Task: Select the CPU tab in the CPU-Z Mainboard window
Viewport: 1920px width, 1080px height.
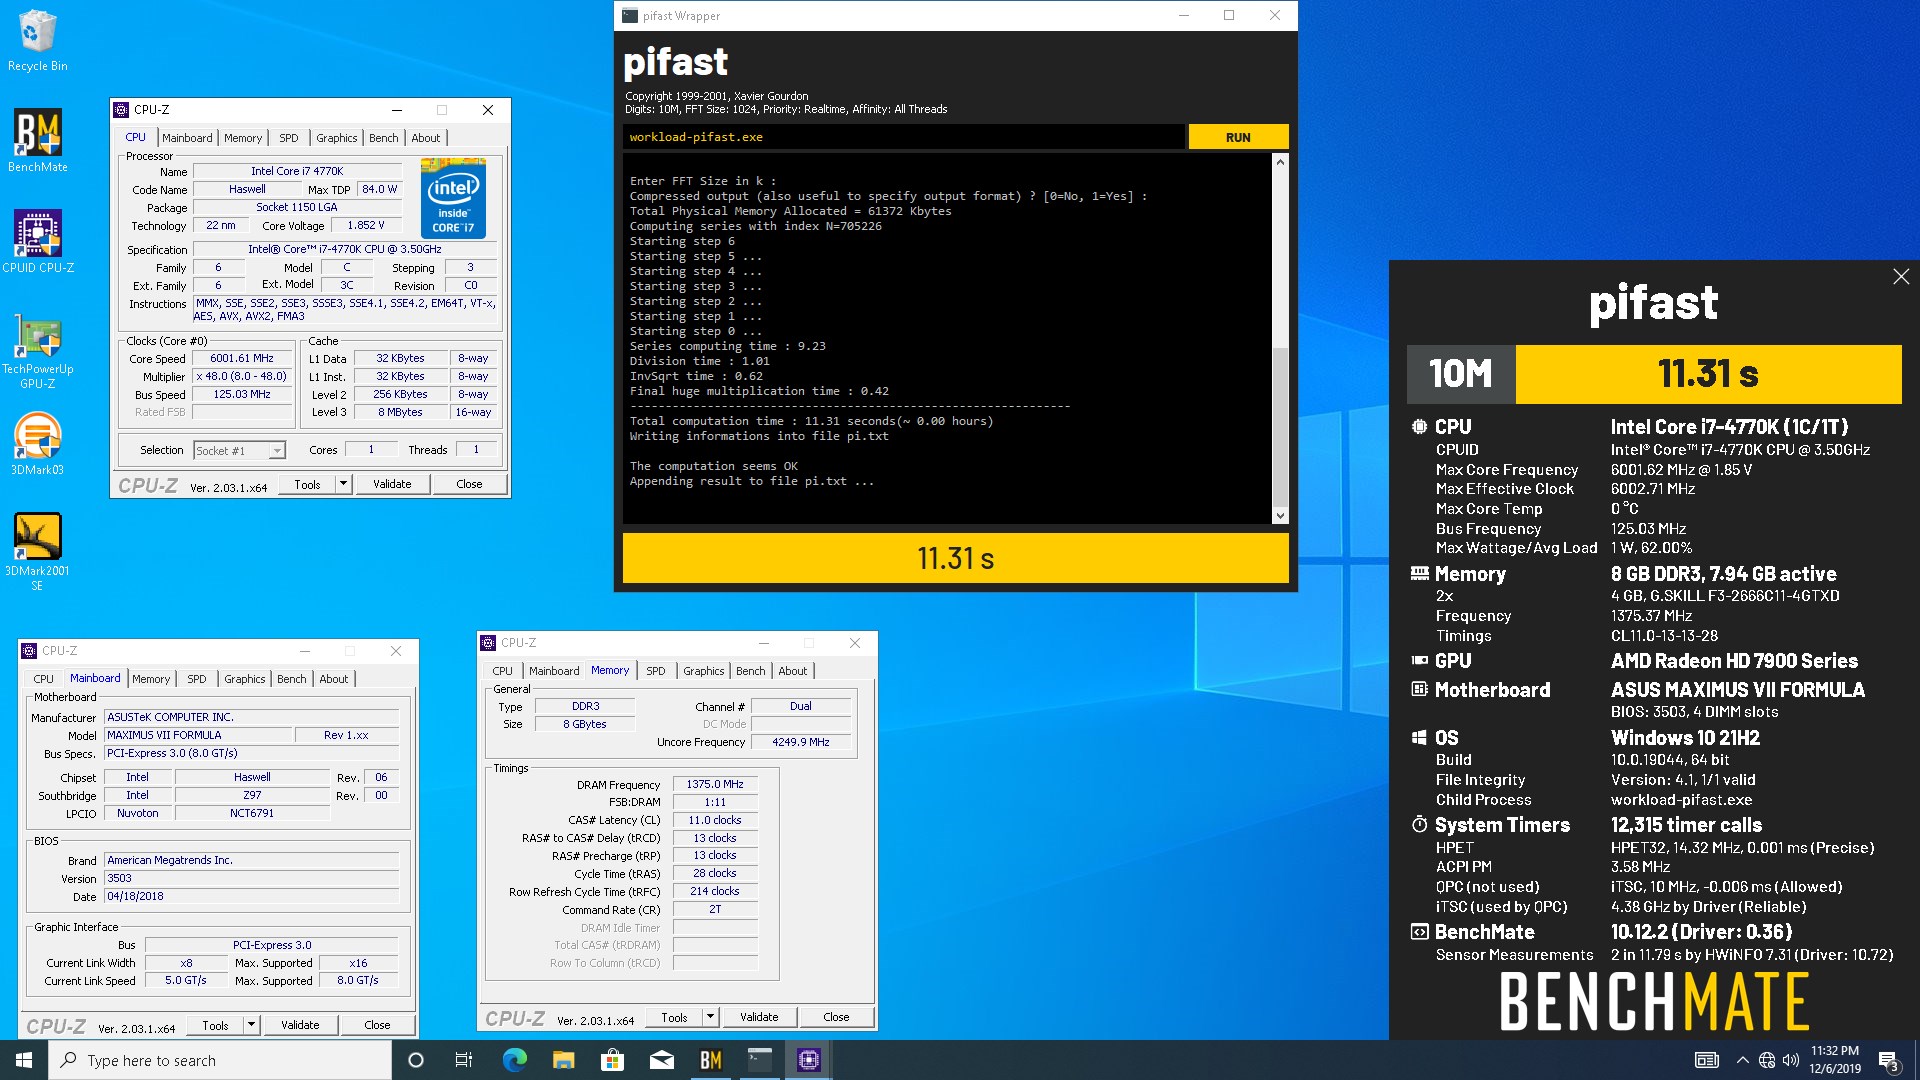Action: tap(44, 679)
